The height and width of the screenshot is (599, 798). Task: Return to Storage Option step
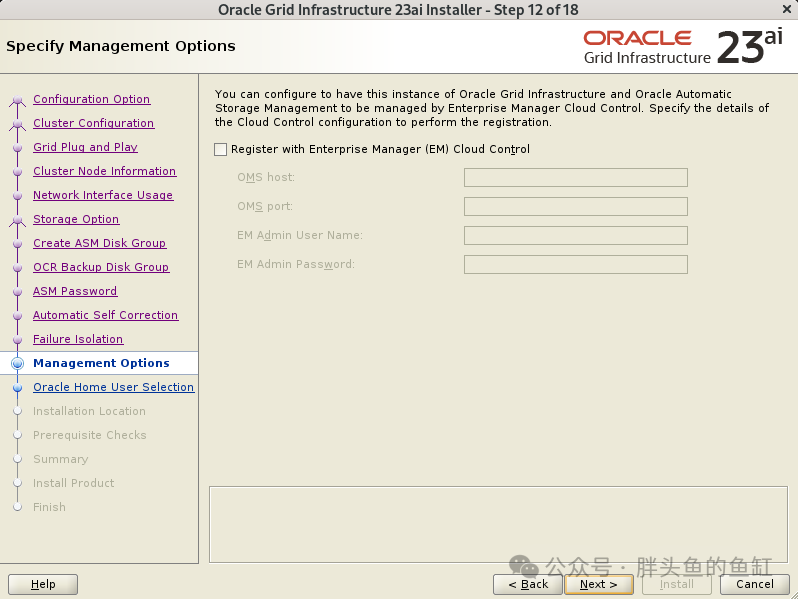pos(76,219)
